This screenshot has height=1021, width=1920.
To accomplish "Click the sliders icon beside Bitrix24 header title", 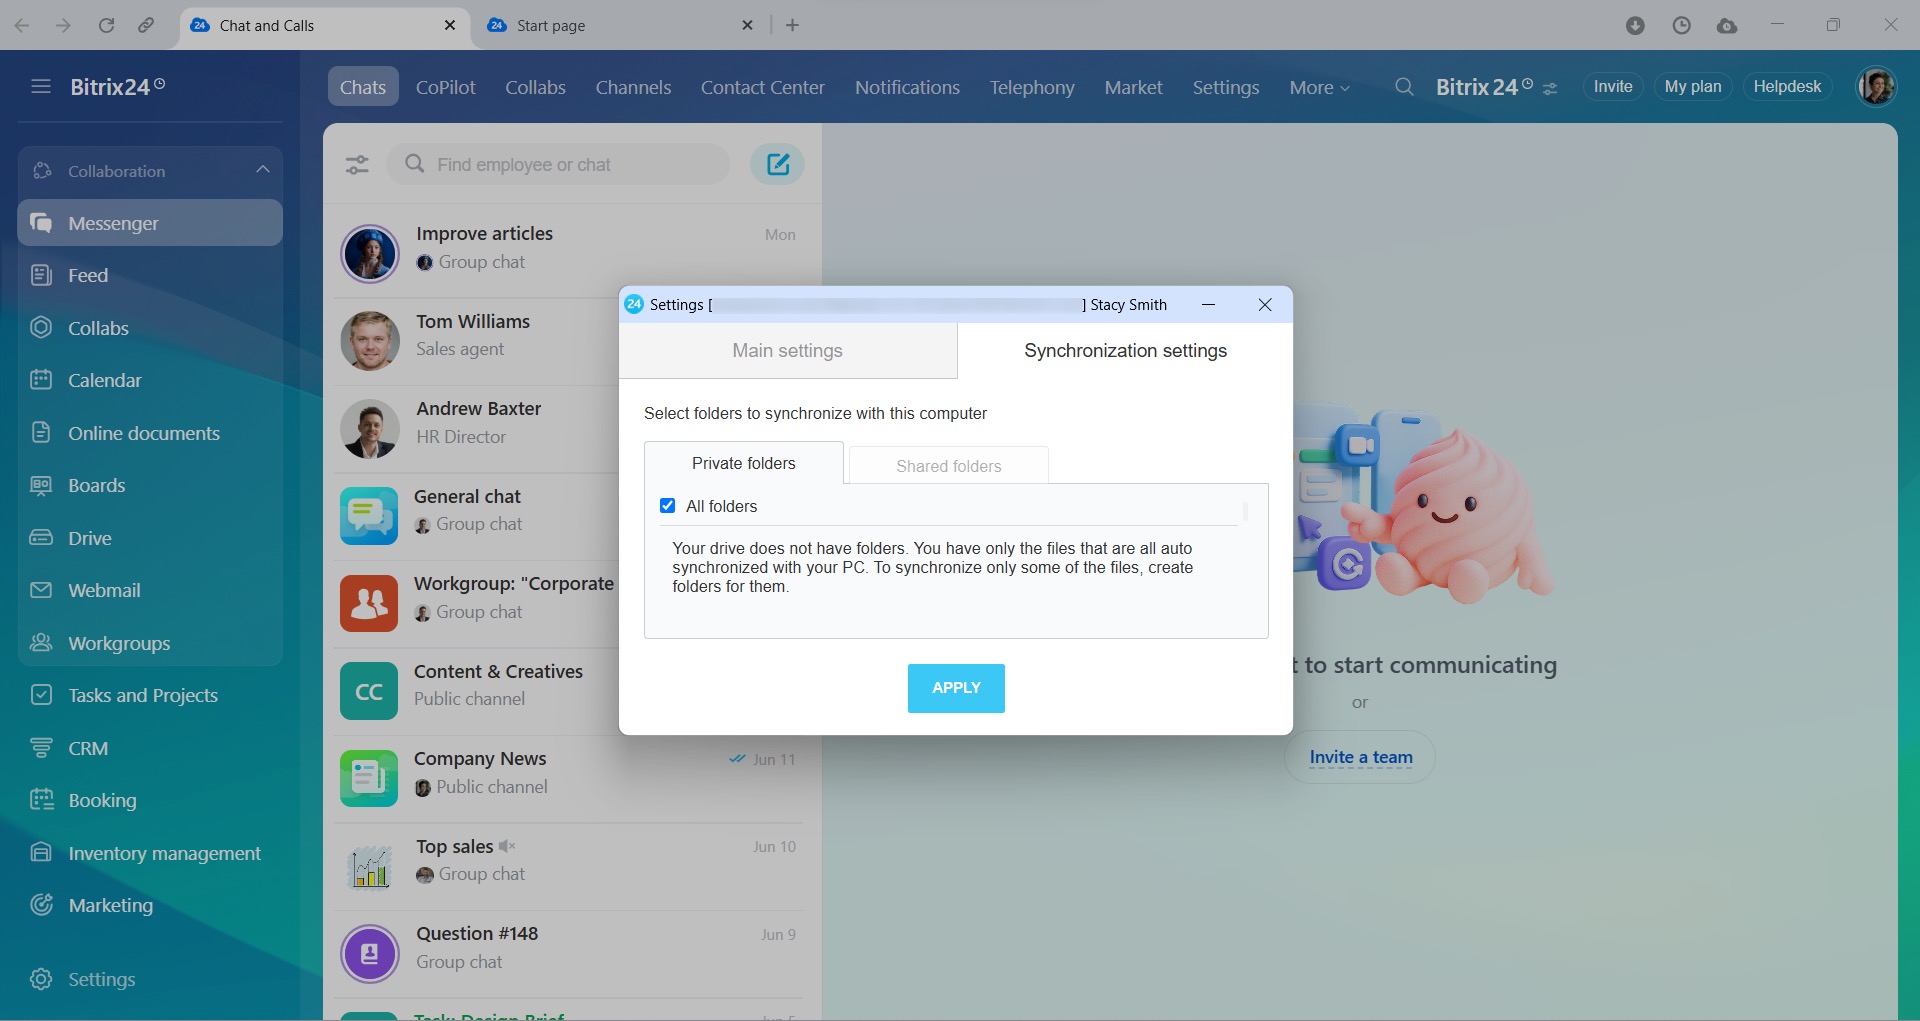I will pos(1550,89).
